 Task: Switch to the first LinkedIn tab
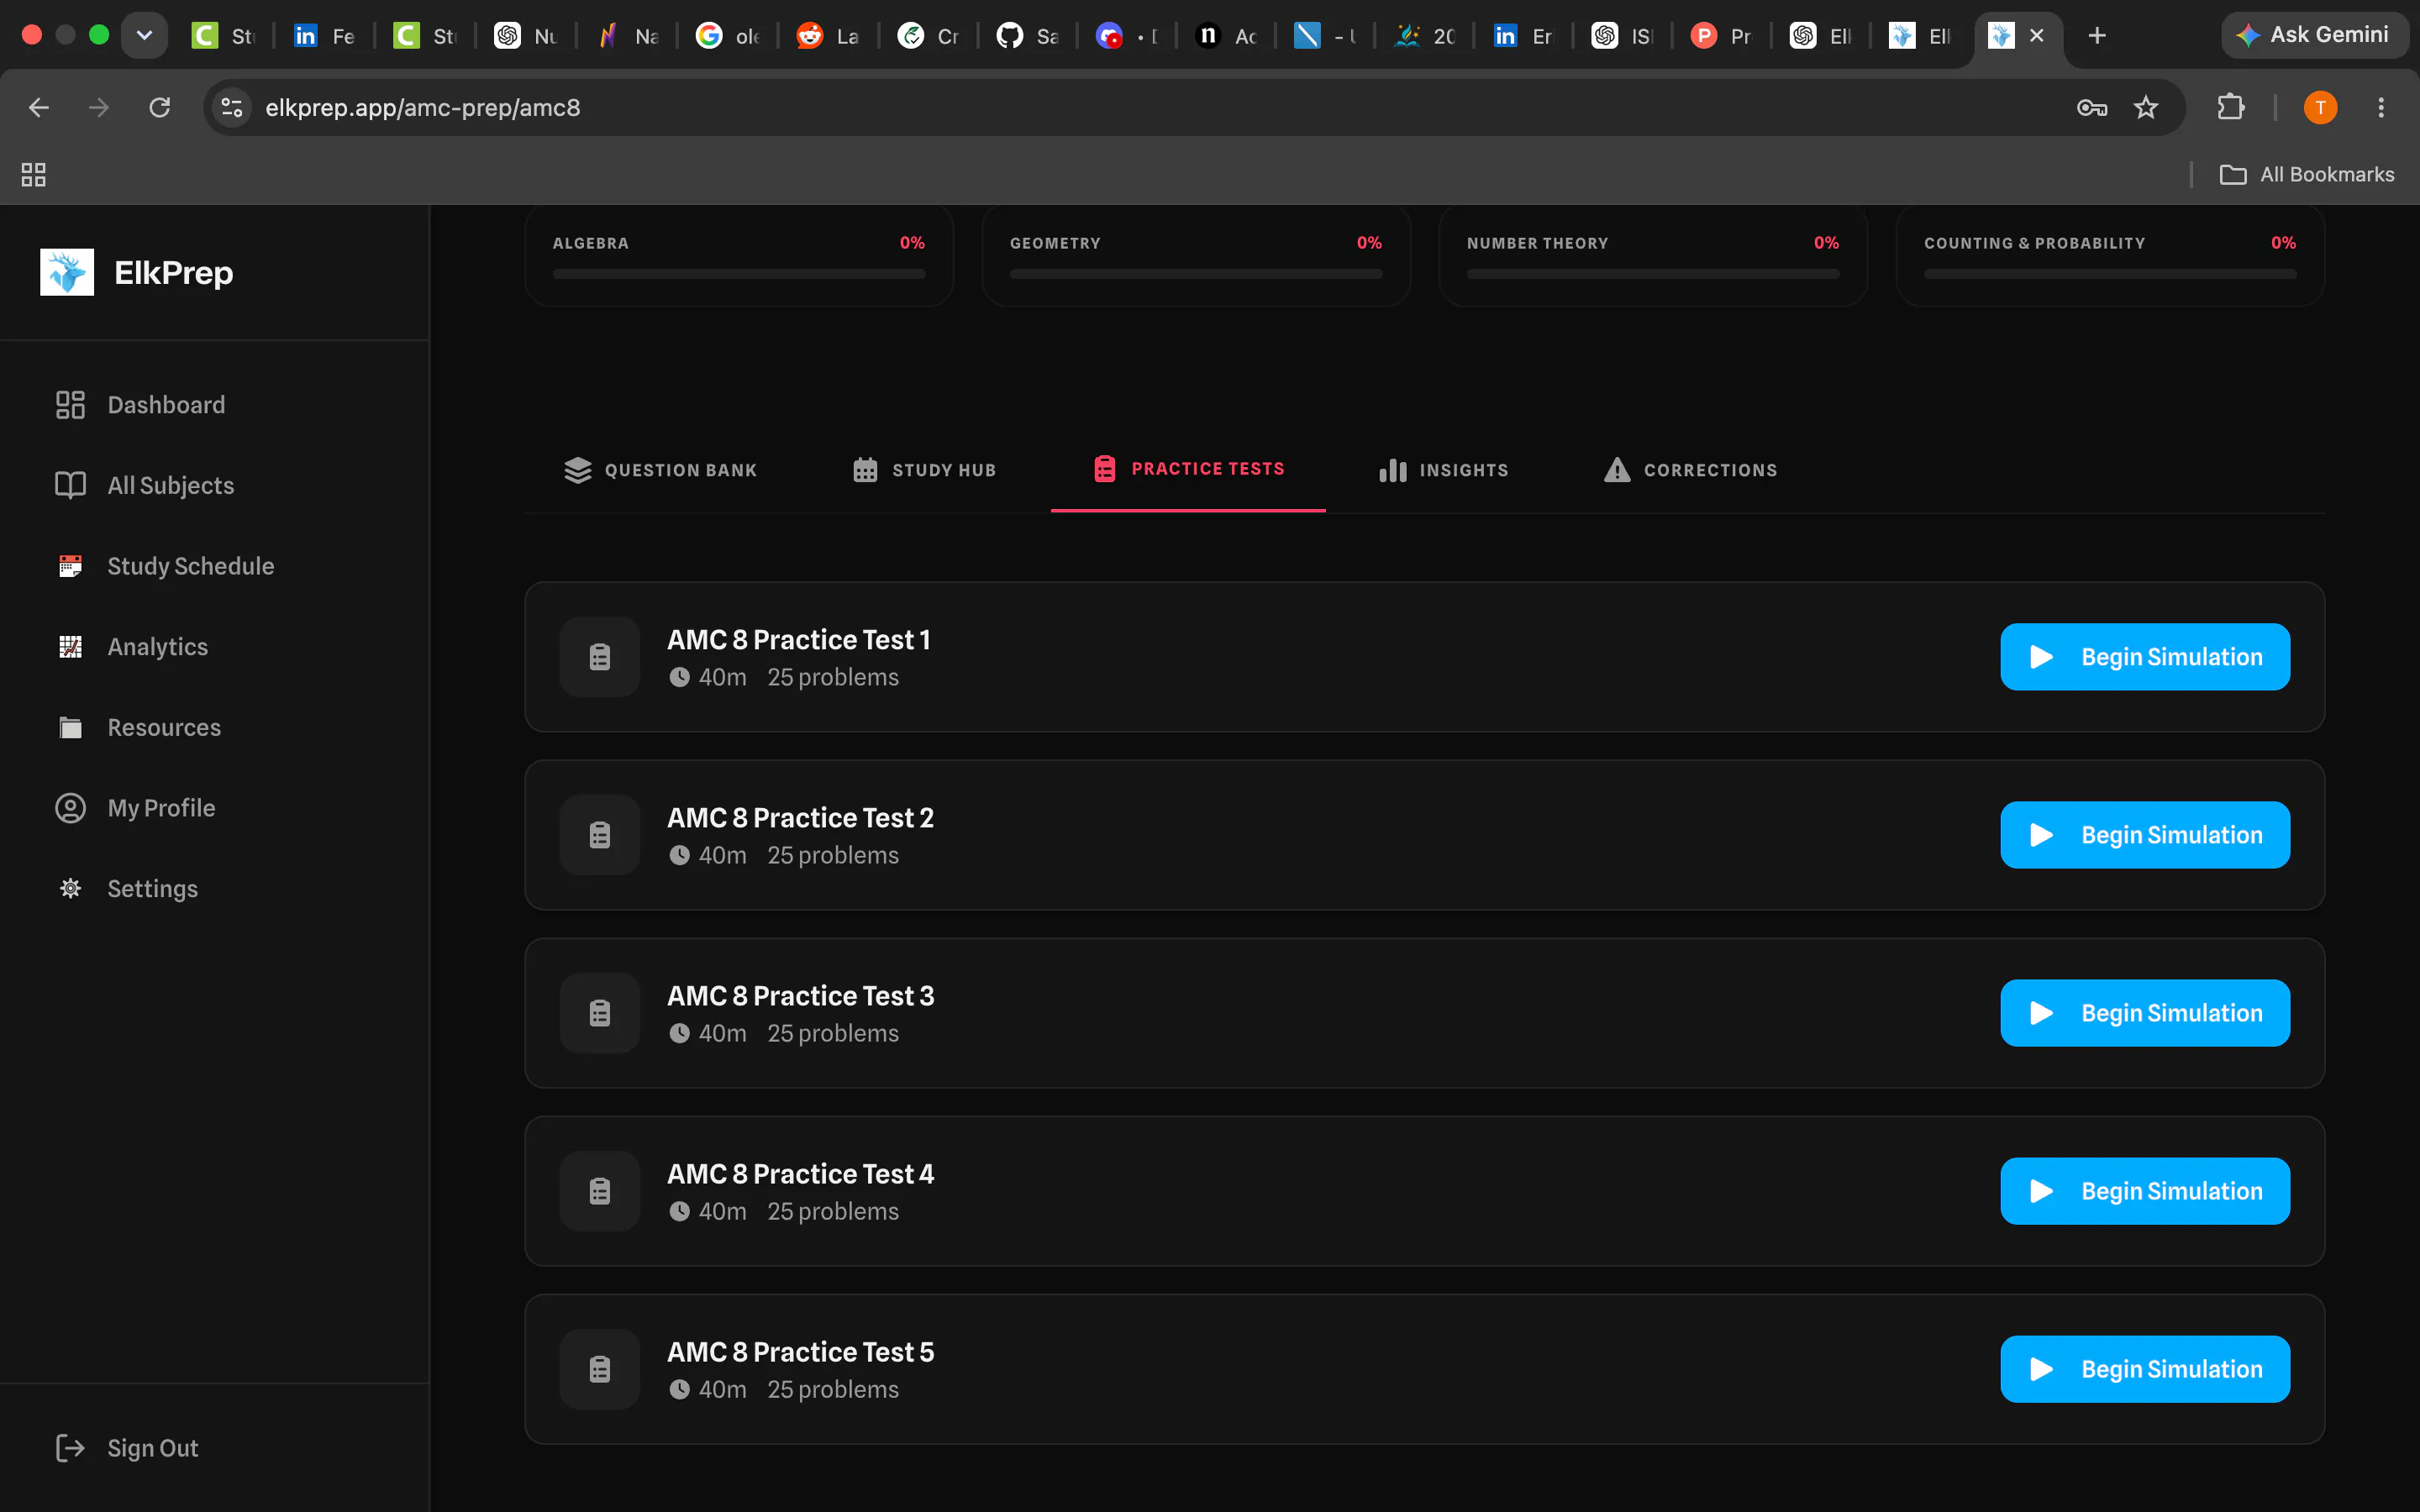[324, 36]
